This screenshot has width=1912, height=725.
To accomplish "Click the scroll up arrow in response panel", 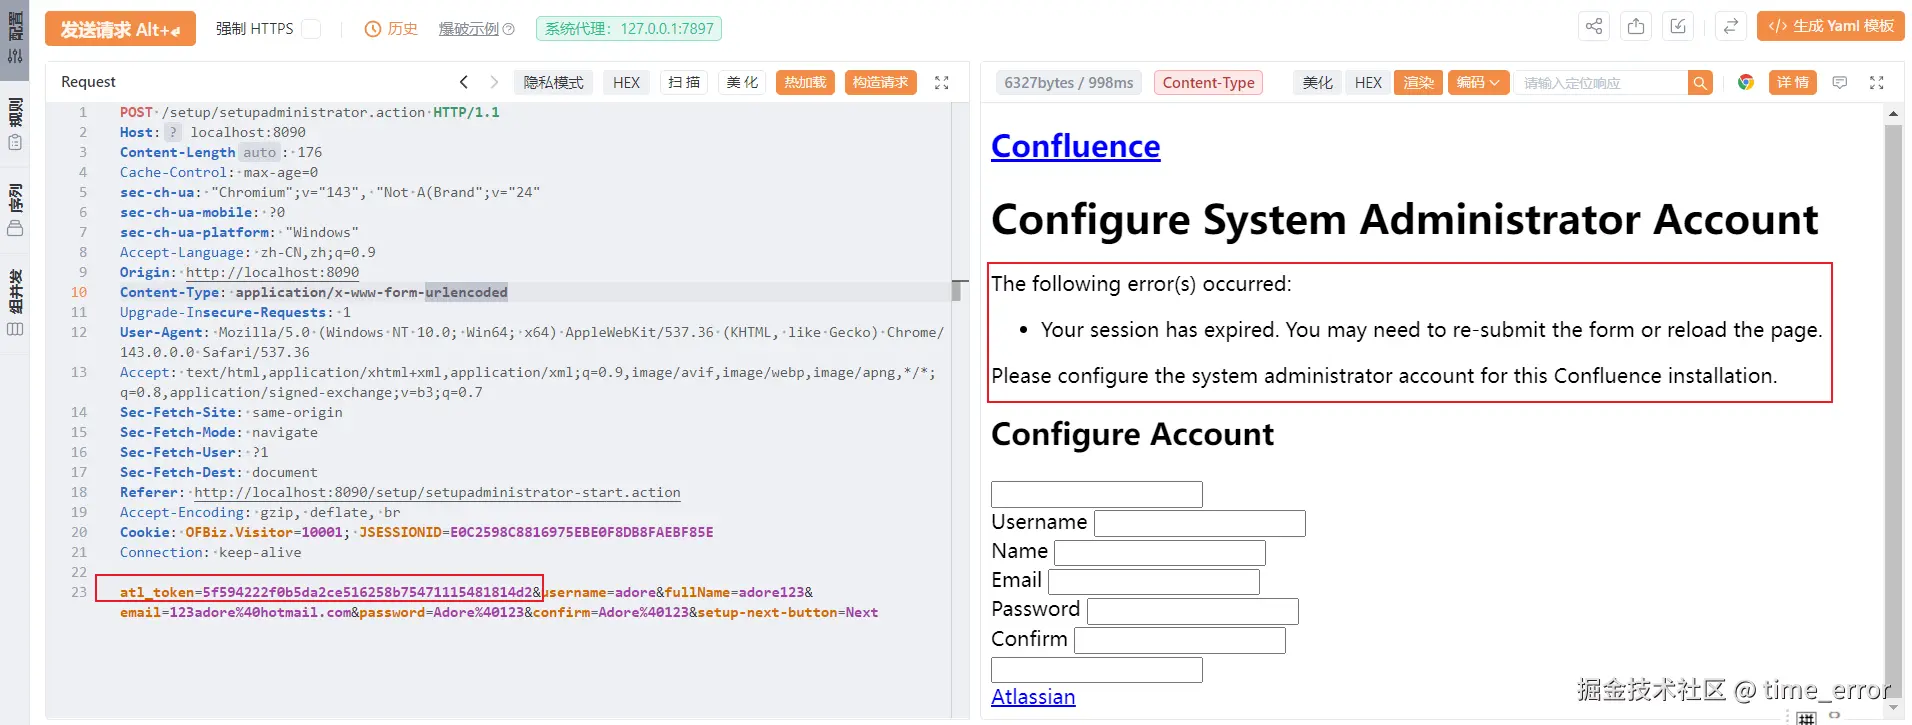I will click(x=1893, y=113).
